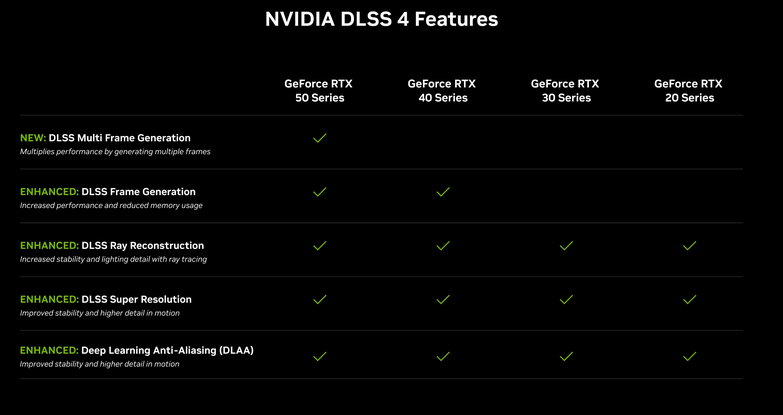Click the RTX 20 Ray Reconstruction checkmark

(x=689, y=246)
